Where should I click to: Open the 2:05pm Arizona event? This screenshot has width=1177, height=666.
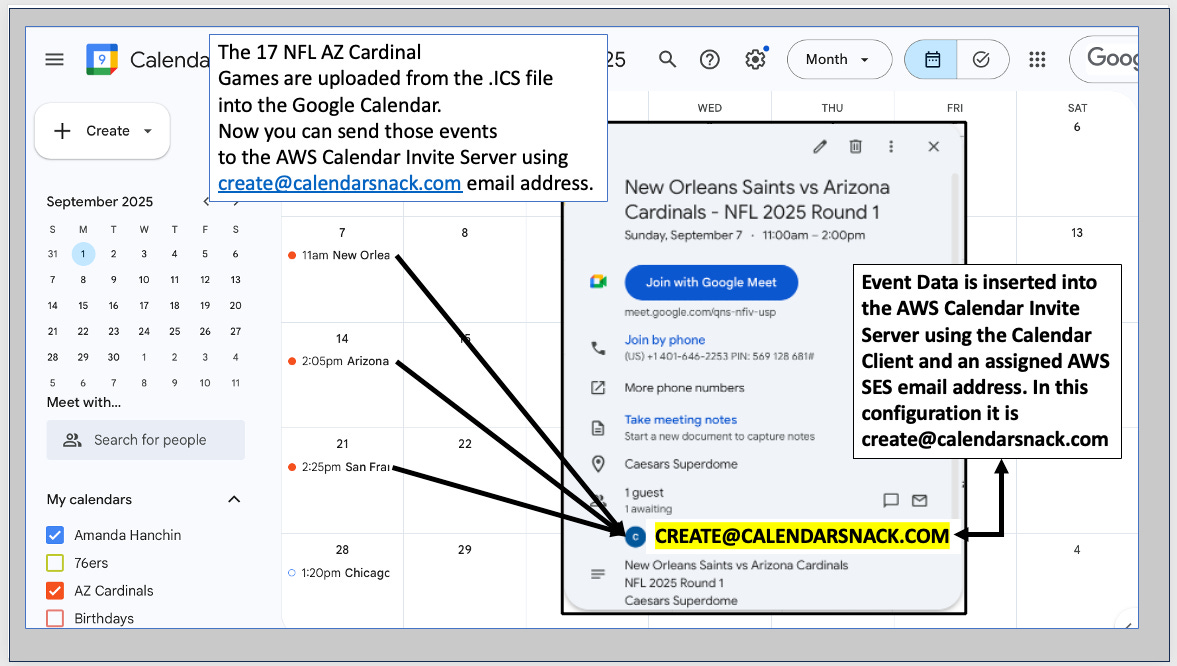[x=339, y=361]
